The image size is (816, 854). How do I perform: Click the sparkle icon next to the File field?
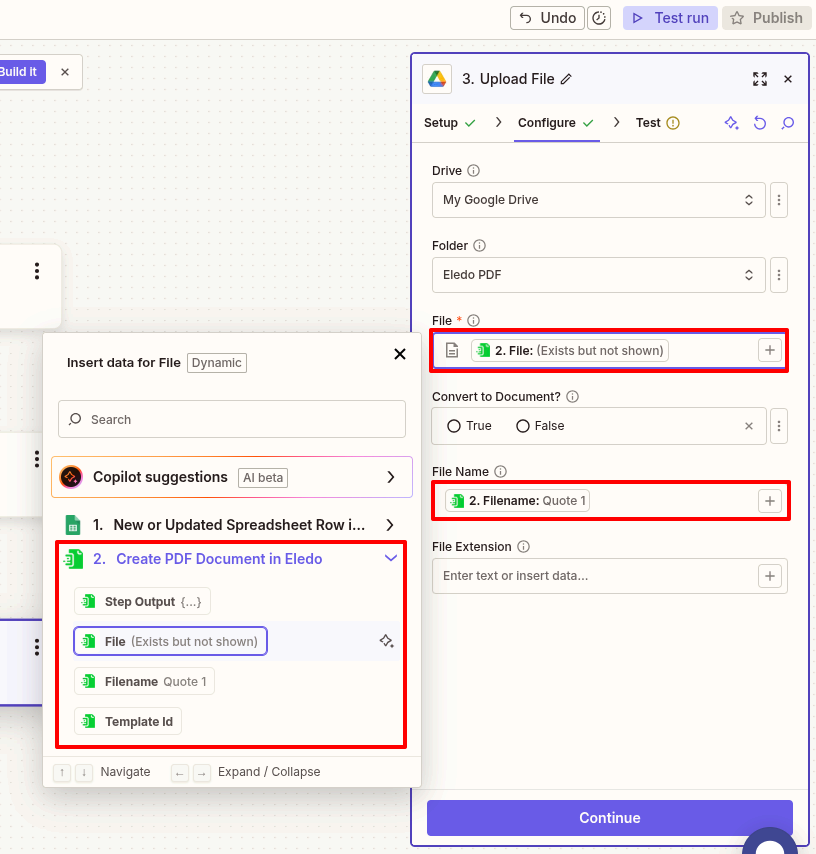386,641
